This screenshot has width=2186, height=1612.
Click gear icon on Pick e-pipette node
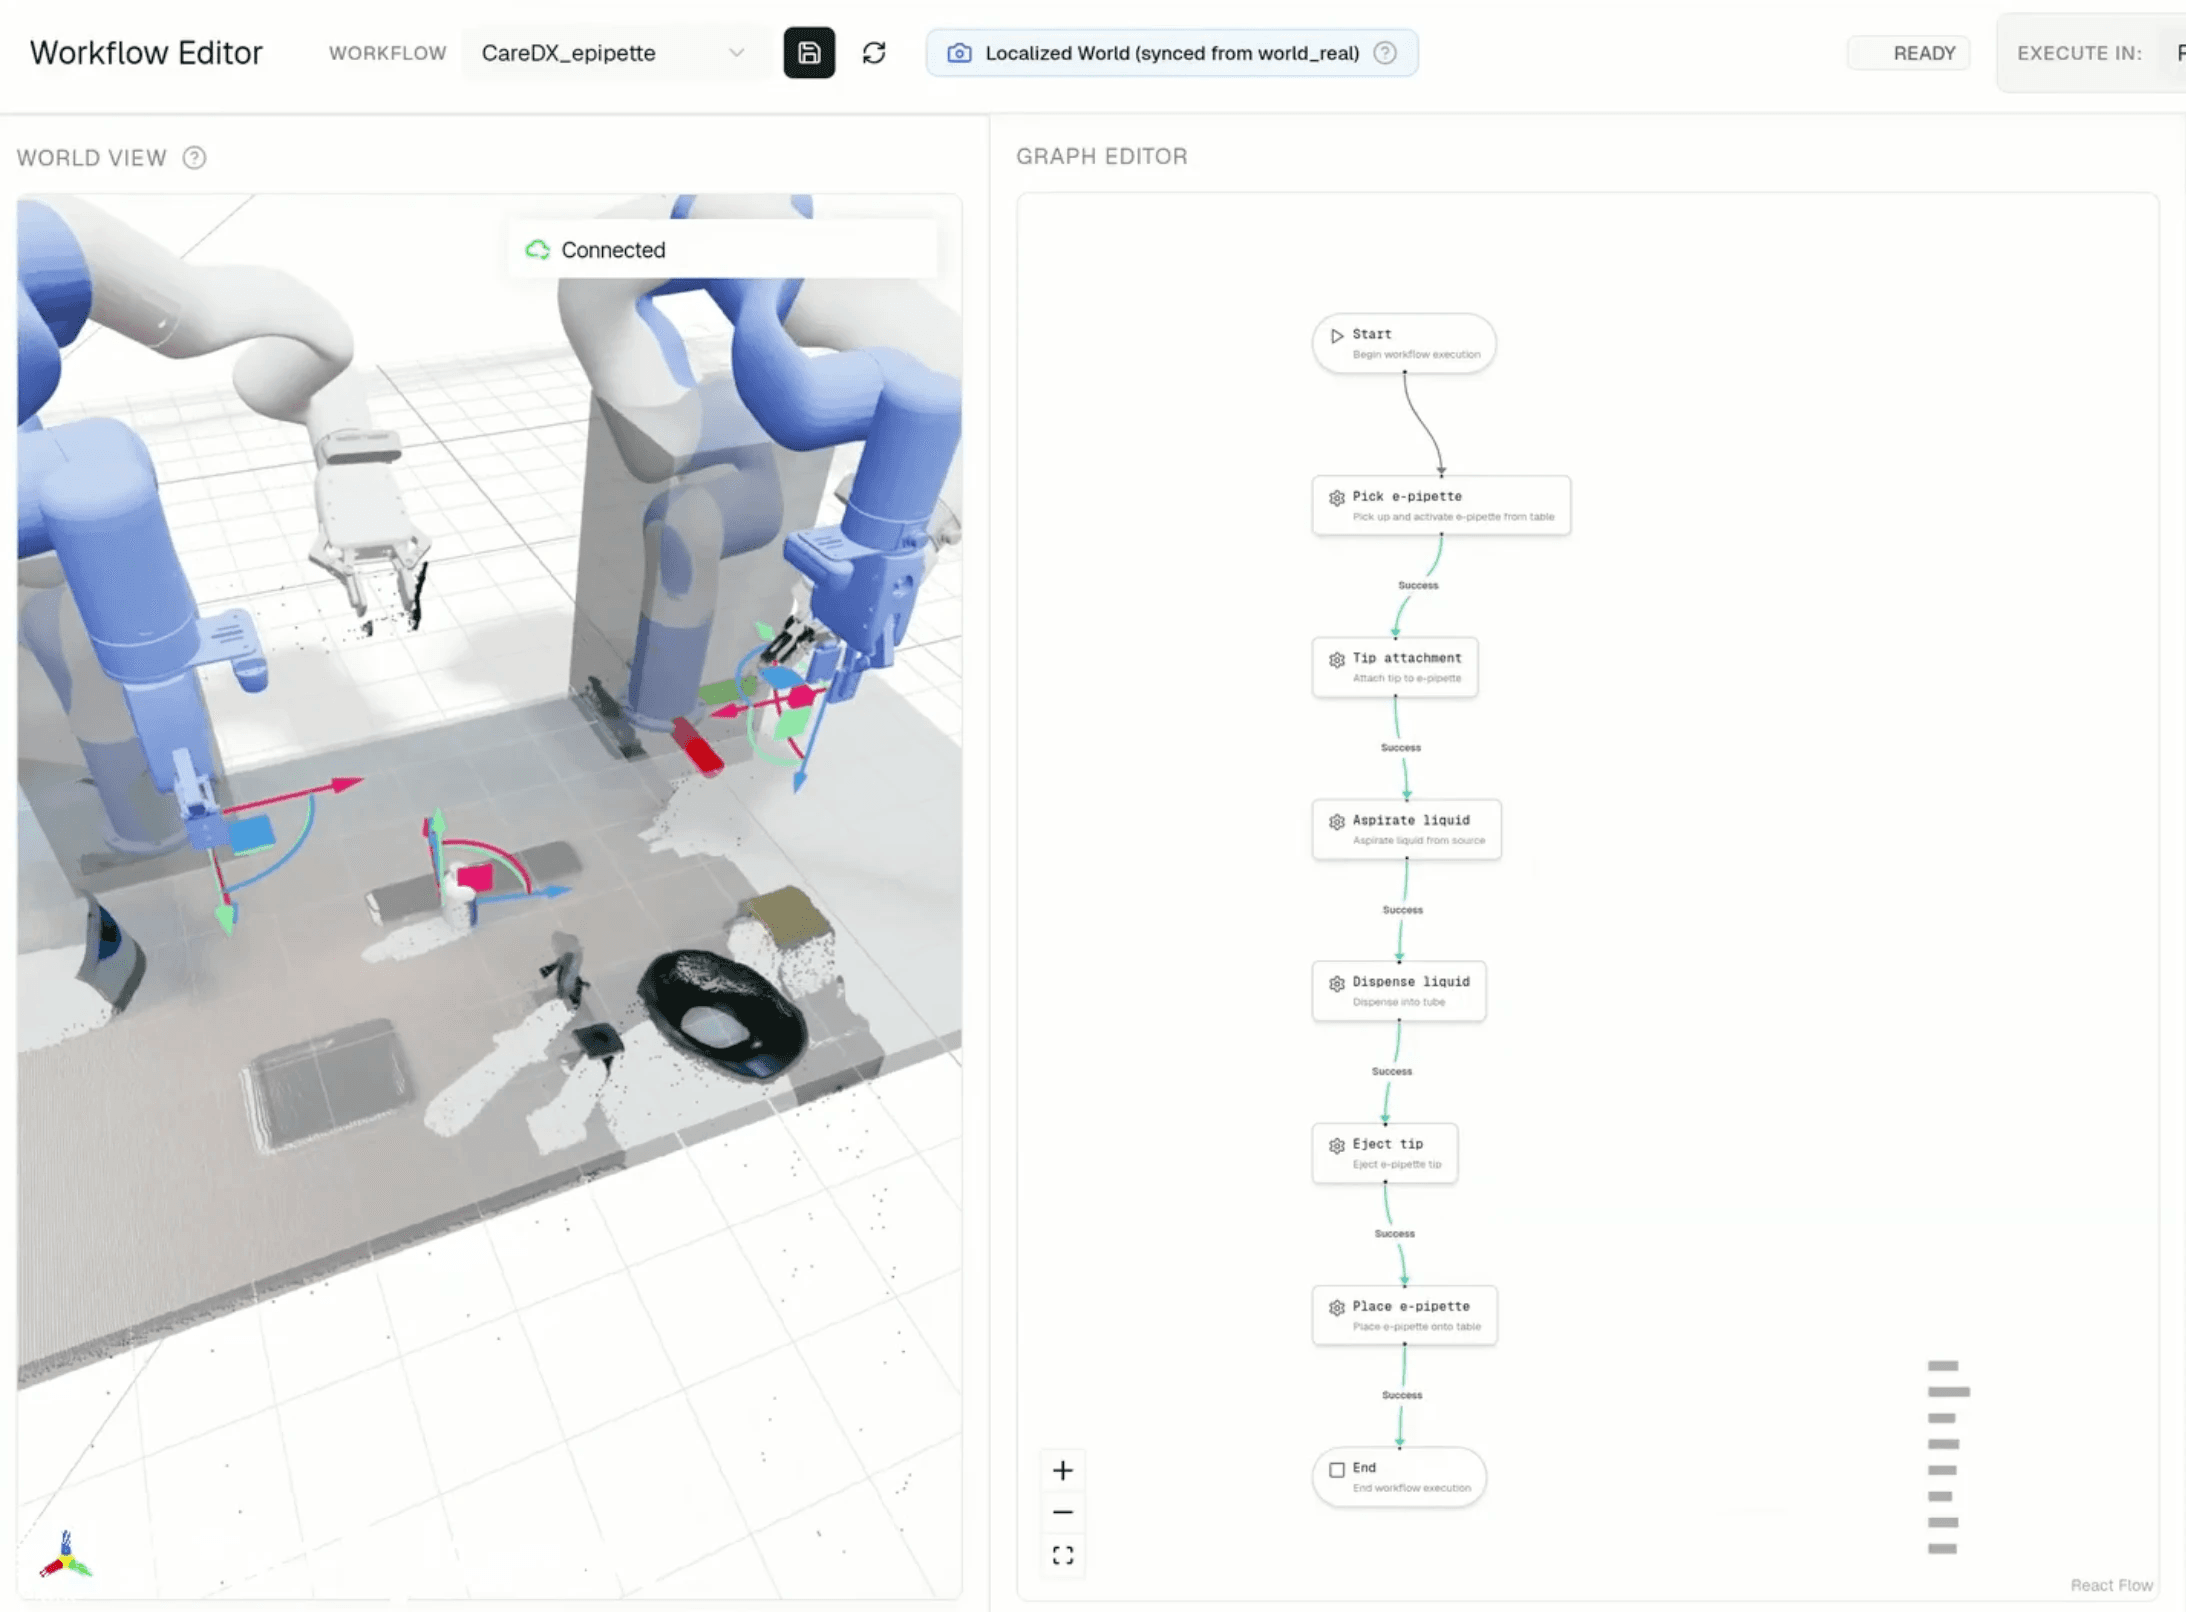[x=1336, y=498]
